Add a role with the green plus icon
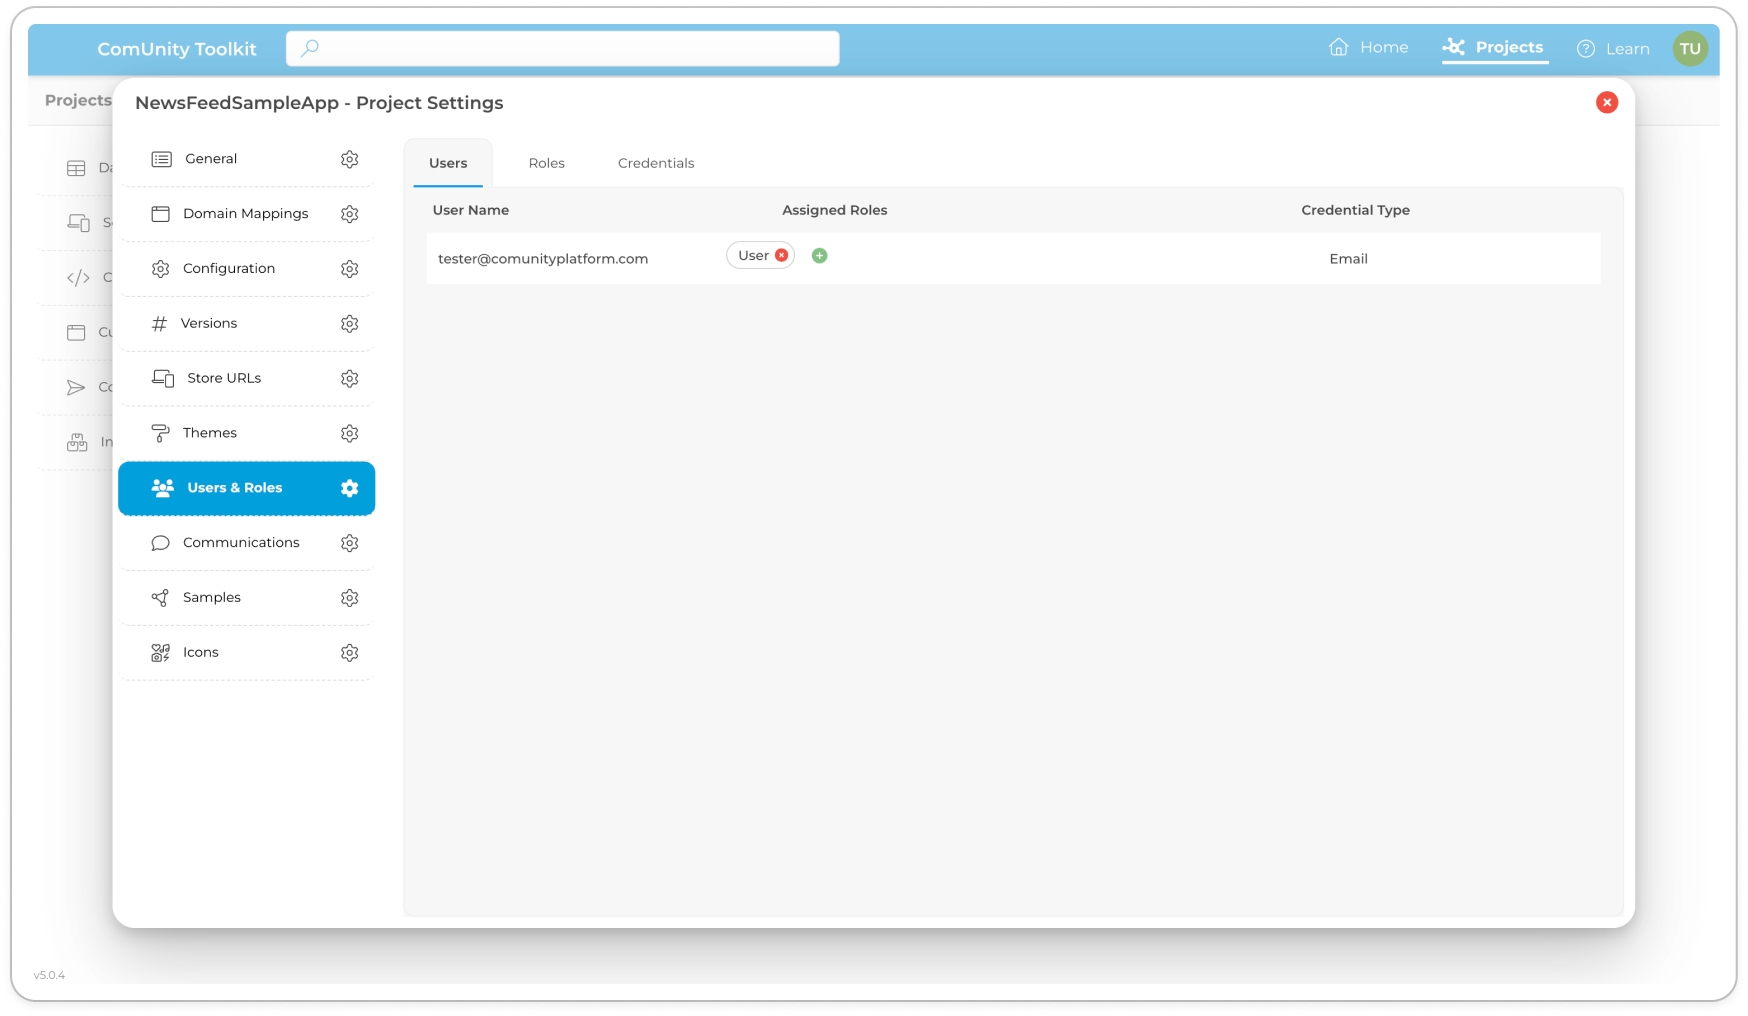Screen dimensions: 1748x1016 point(819,256)
